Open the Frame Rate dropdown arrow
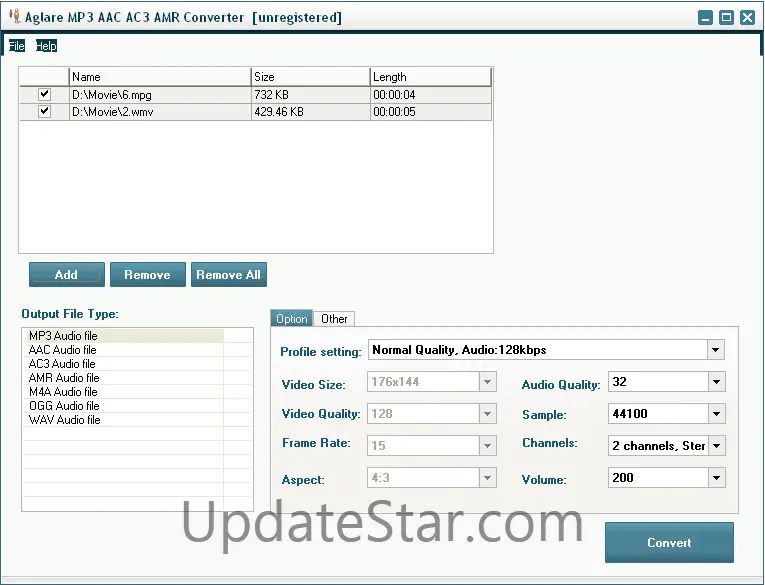The height and width of the screenshot is (585, 765). click(x=487, y=445)
